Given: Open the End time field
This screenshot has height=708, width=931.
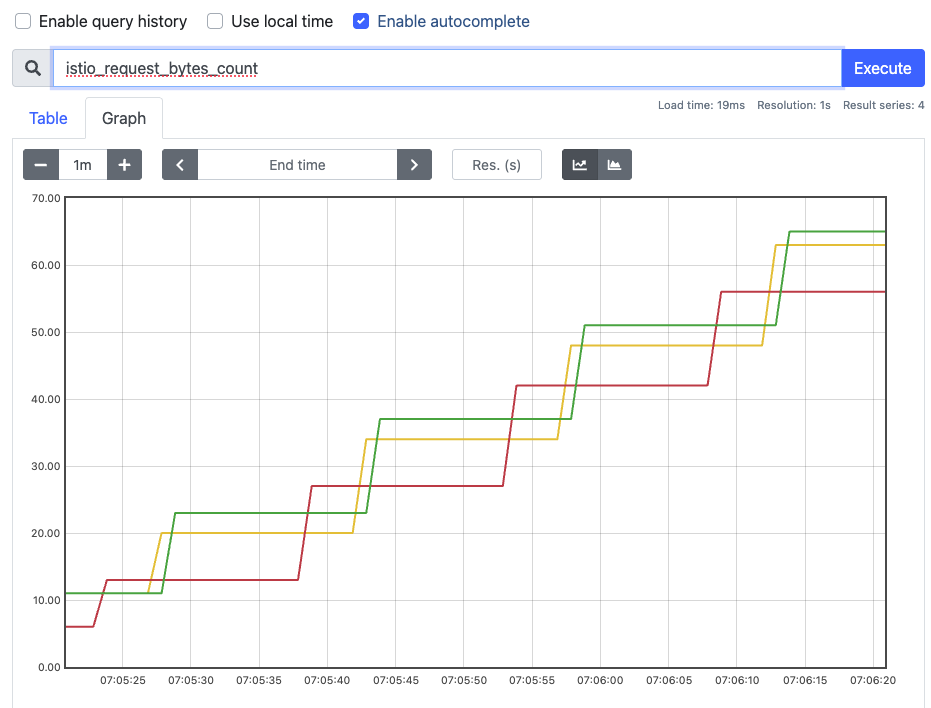Looking at the screenshot, I should [297, 165].
